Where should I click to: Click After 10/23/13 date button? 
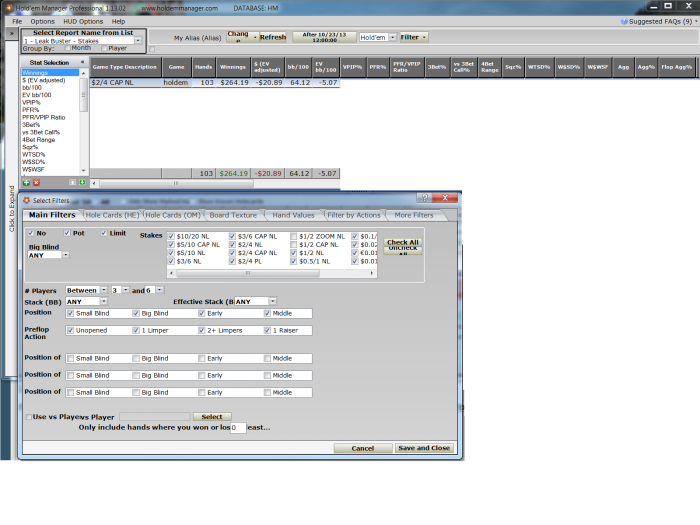coord(324,38)
